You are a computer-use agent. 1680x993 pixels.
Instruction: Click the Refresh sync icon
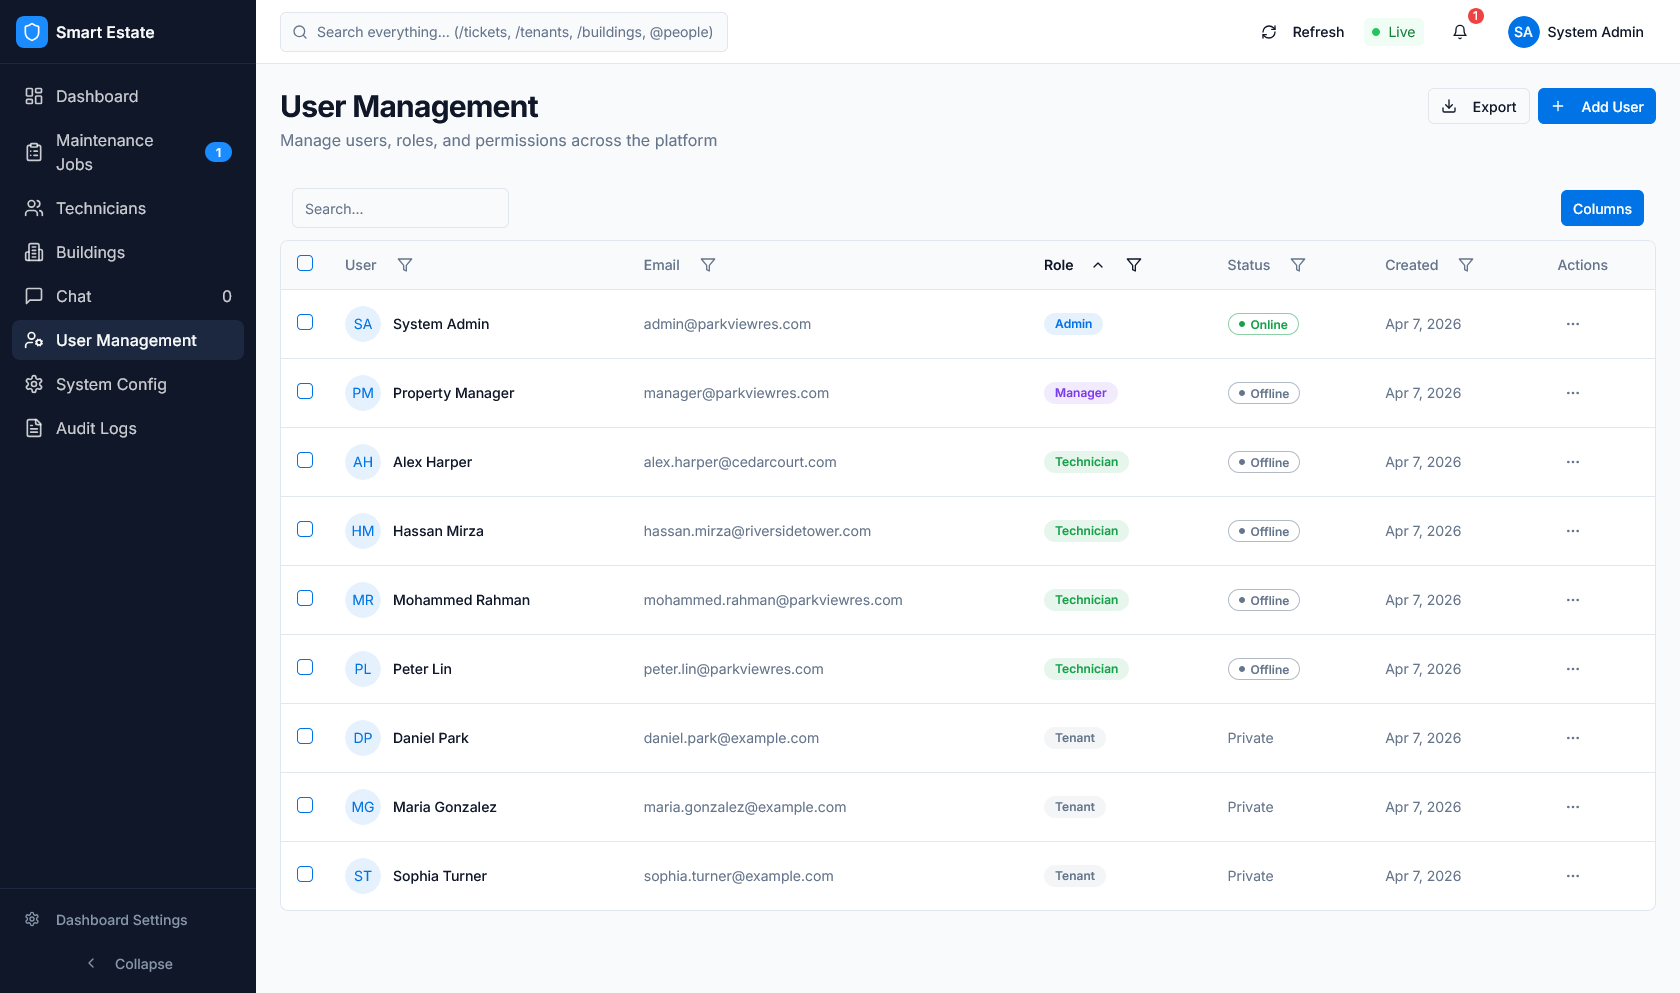click(1268, 32)
